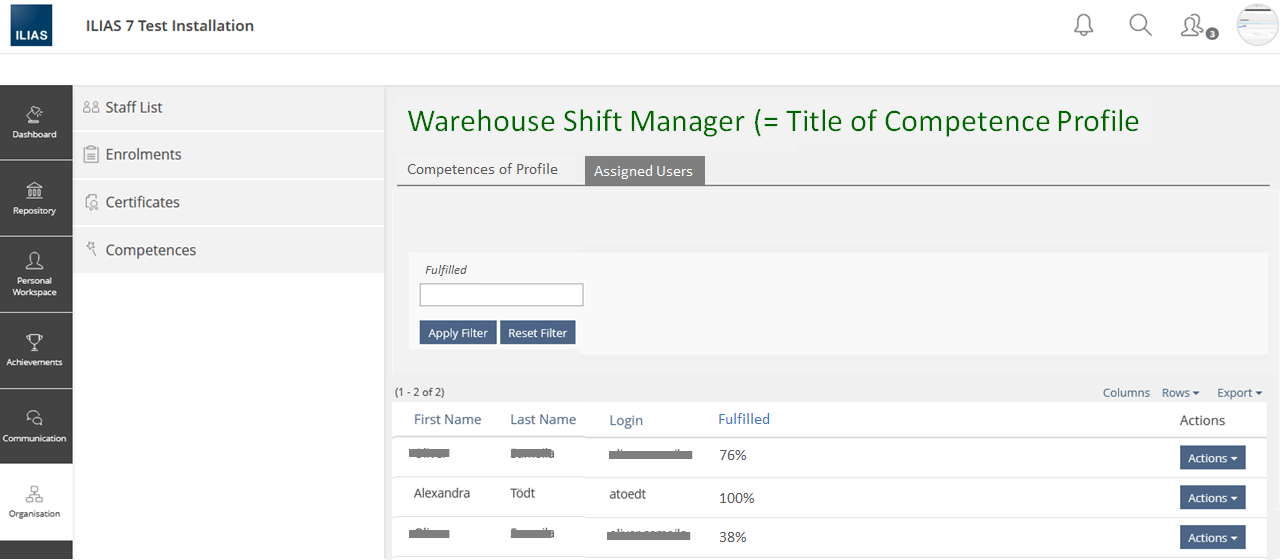The height and width of the screenshot is (560, 1285).
Task: Open the notifications bell icon
Action: (1084, 26)
